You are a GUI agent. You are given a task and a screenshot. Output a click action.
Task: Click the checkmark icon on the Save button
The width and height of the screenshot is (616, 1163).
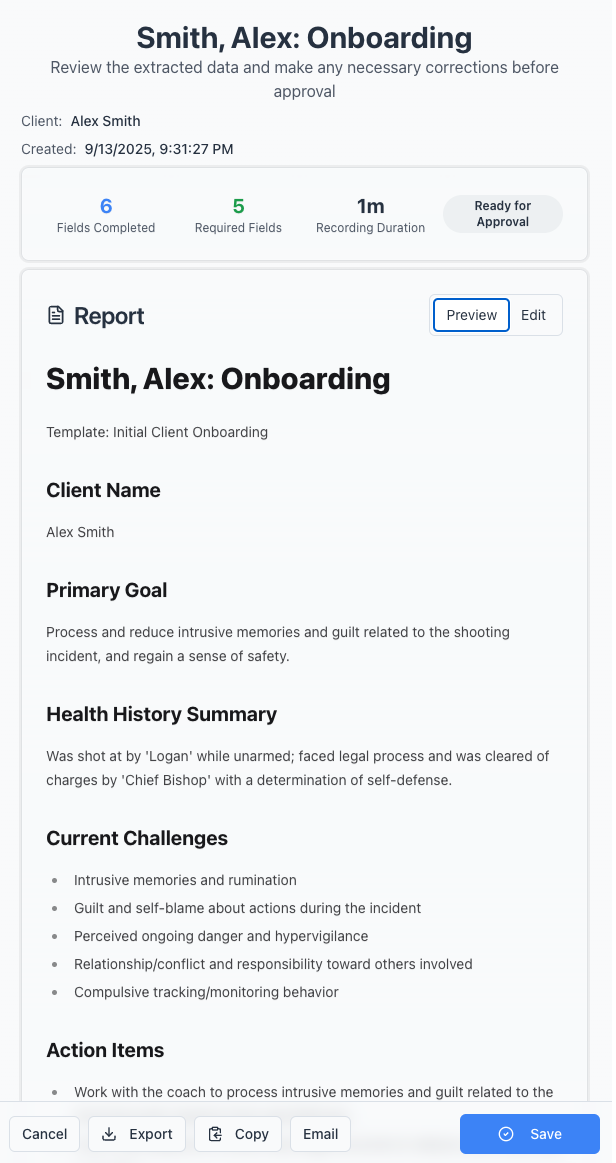(507, 1134)
